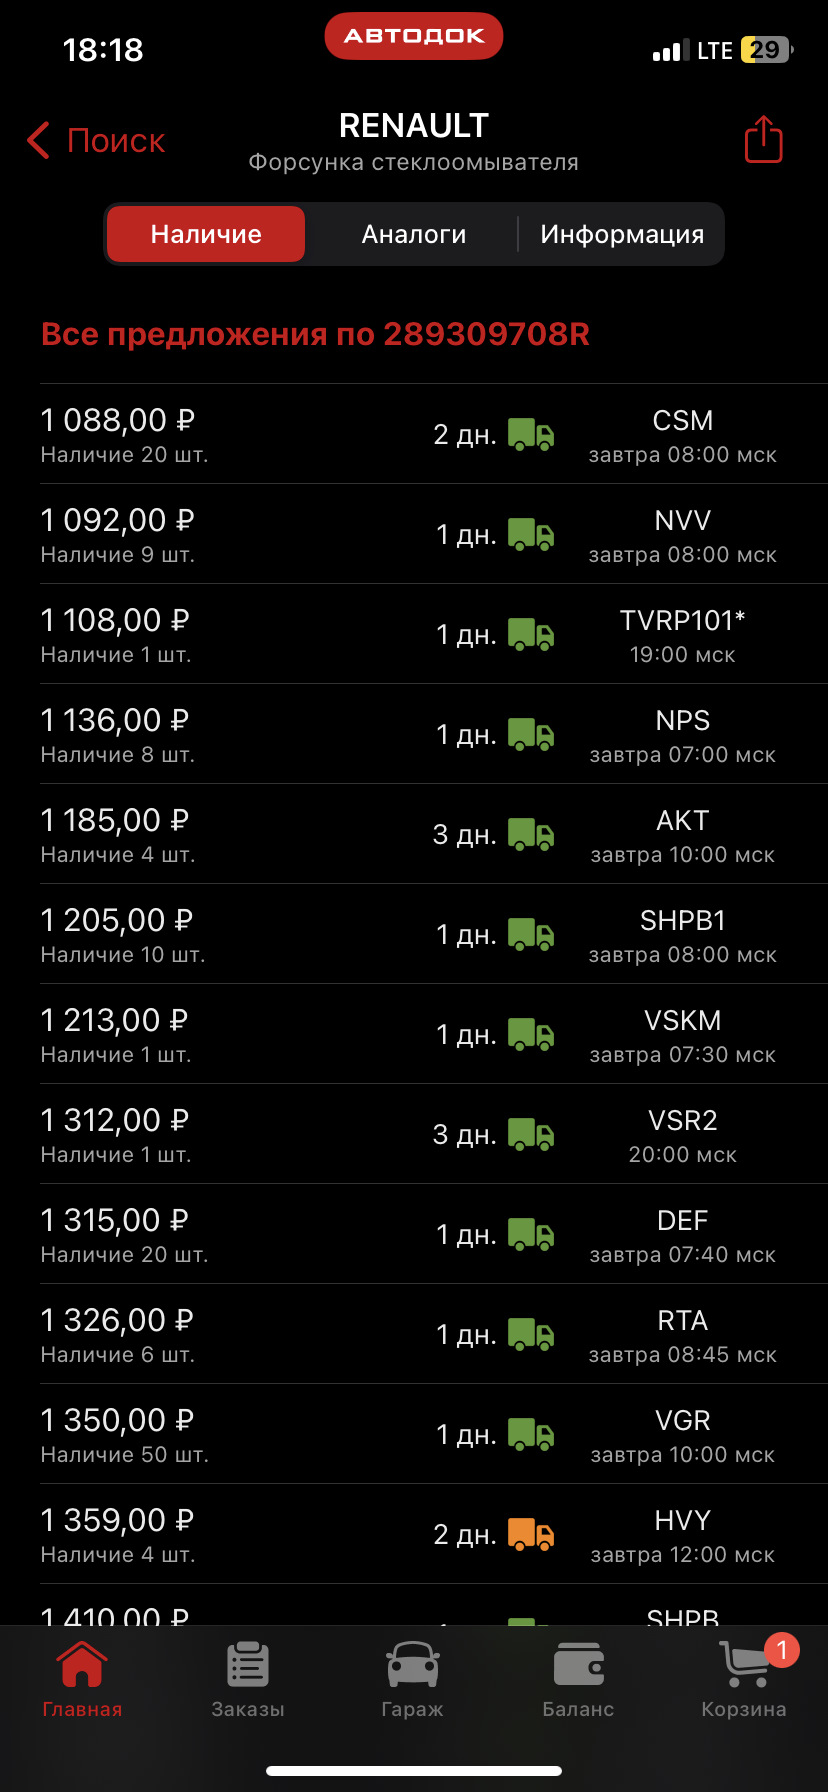The image size is (828, 1792).
Task: Select the 1 092,00 ₽ NVV offer
Action: [434, 534]
